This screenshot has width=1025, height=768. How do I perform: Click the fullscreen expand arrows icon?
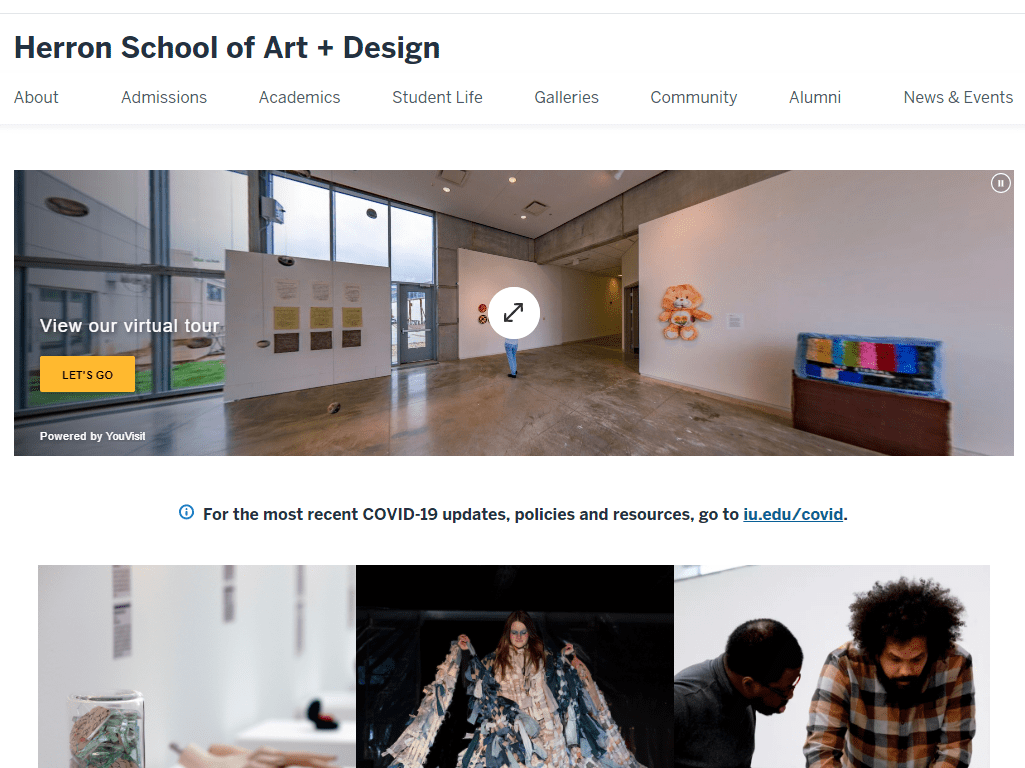[x=514, y=312]
